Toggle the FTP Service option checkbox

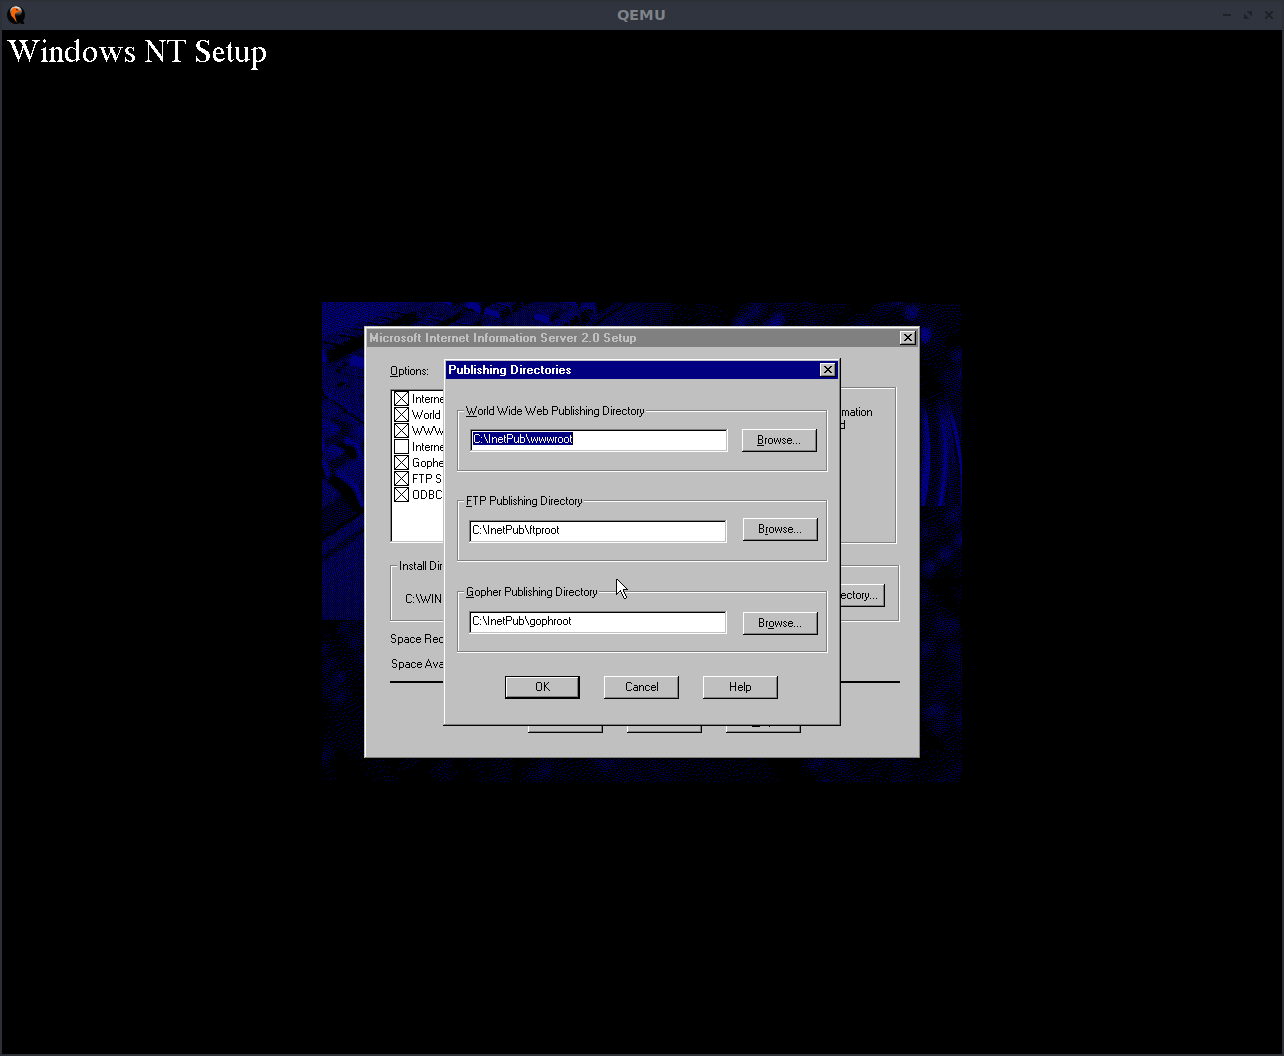point(401,479)
